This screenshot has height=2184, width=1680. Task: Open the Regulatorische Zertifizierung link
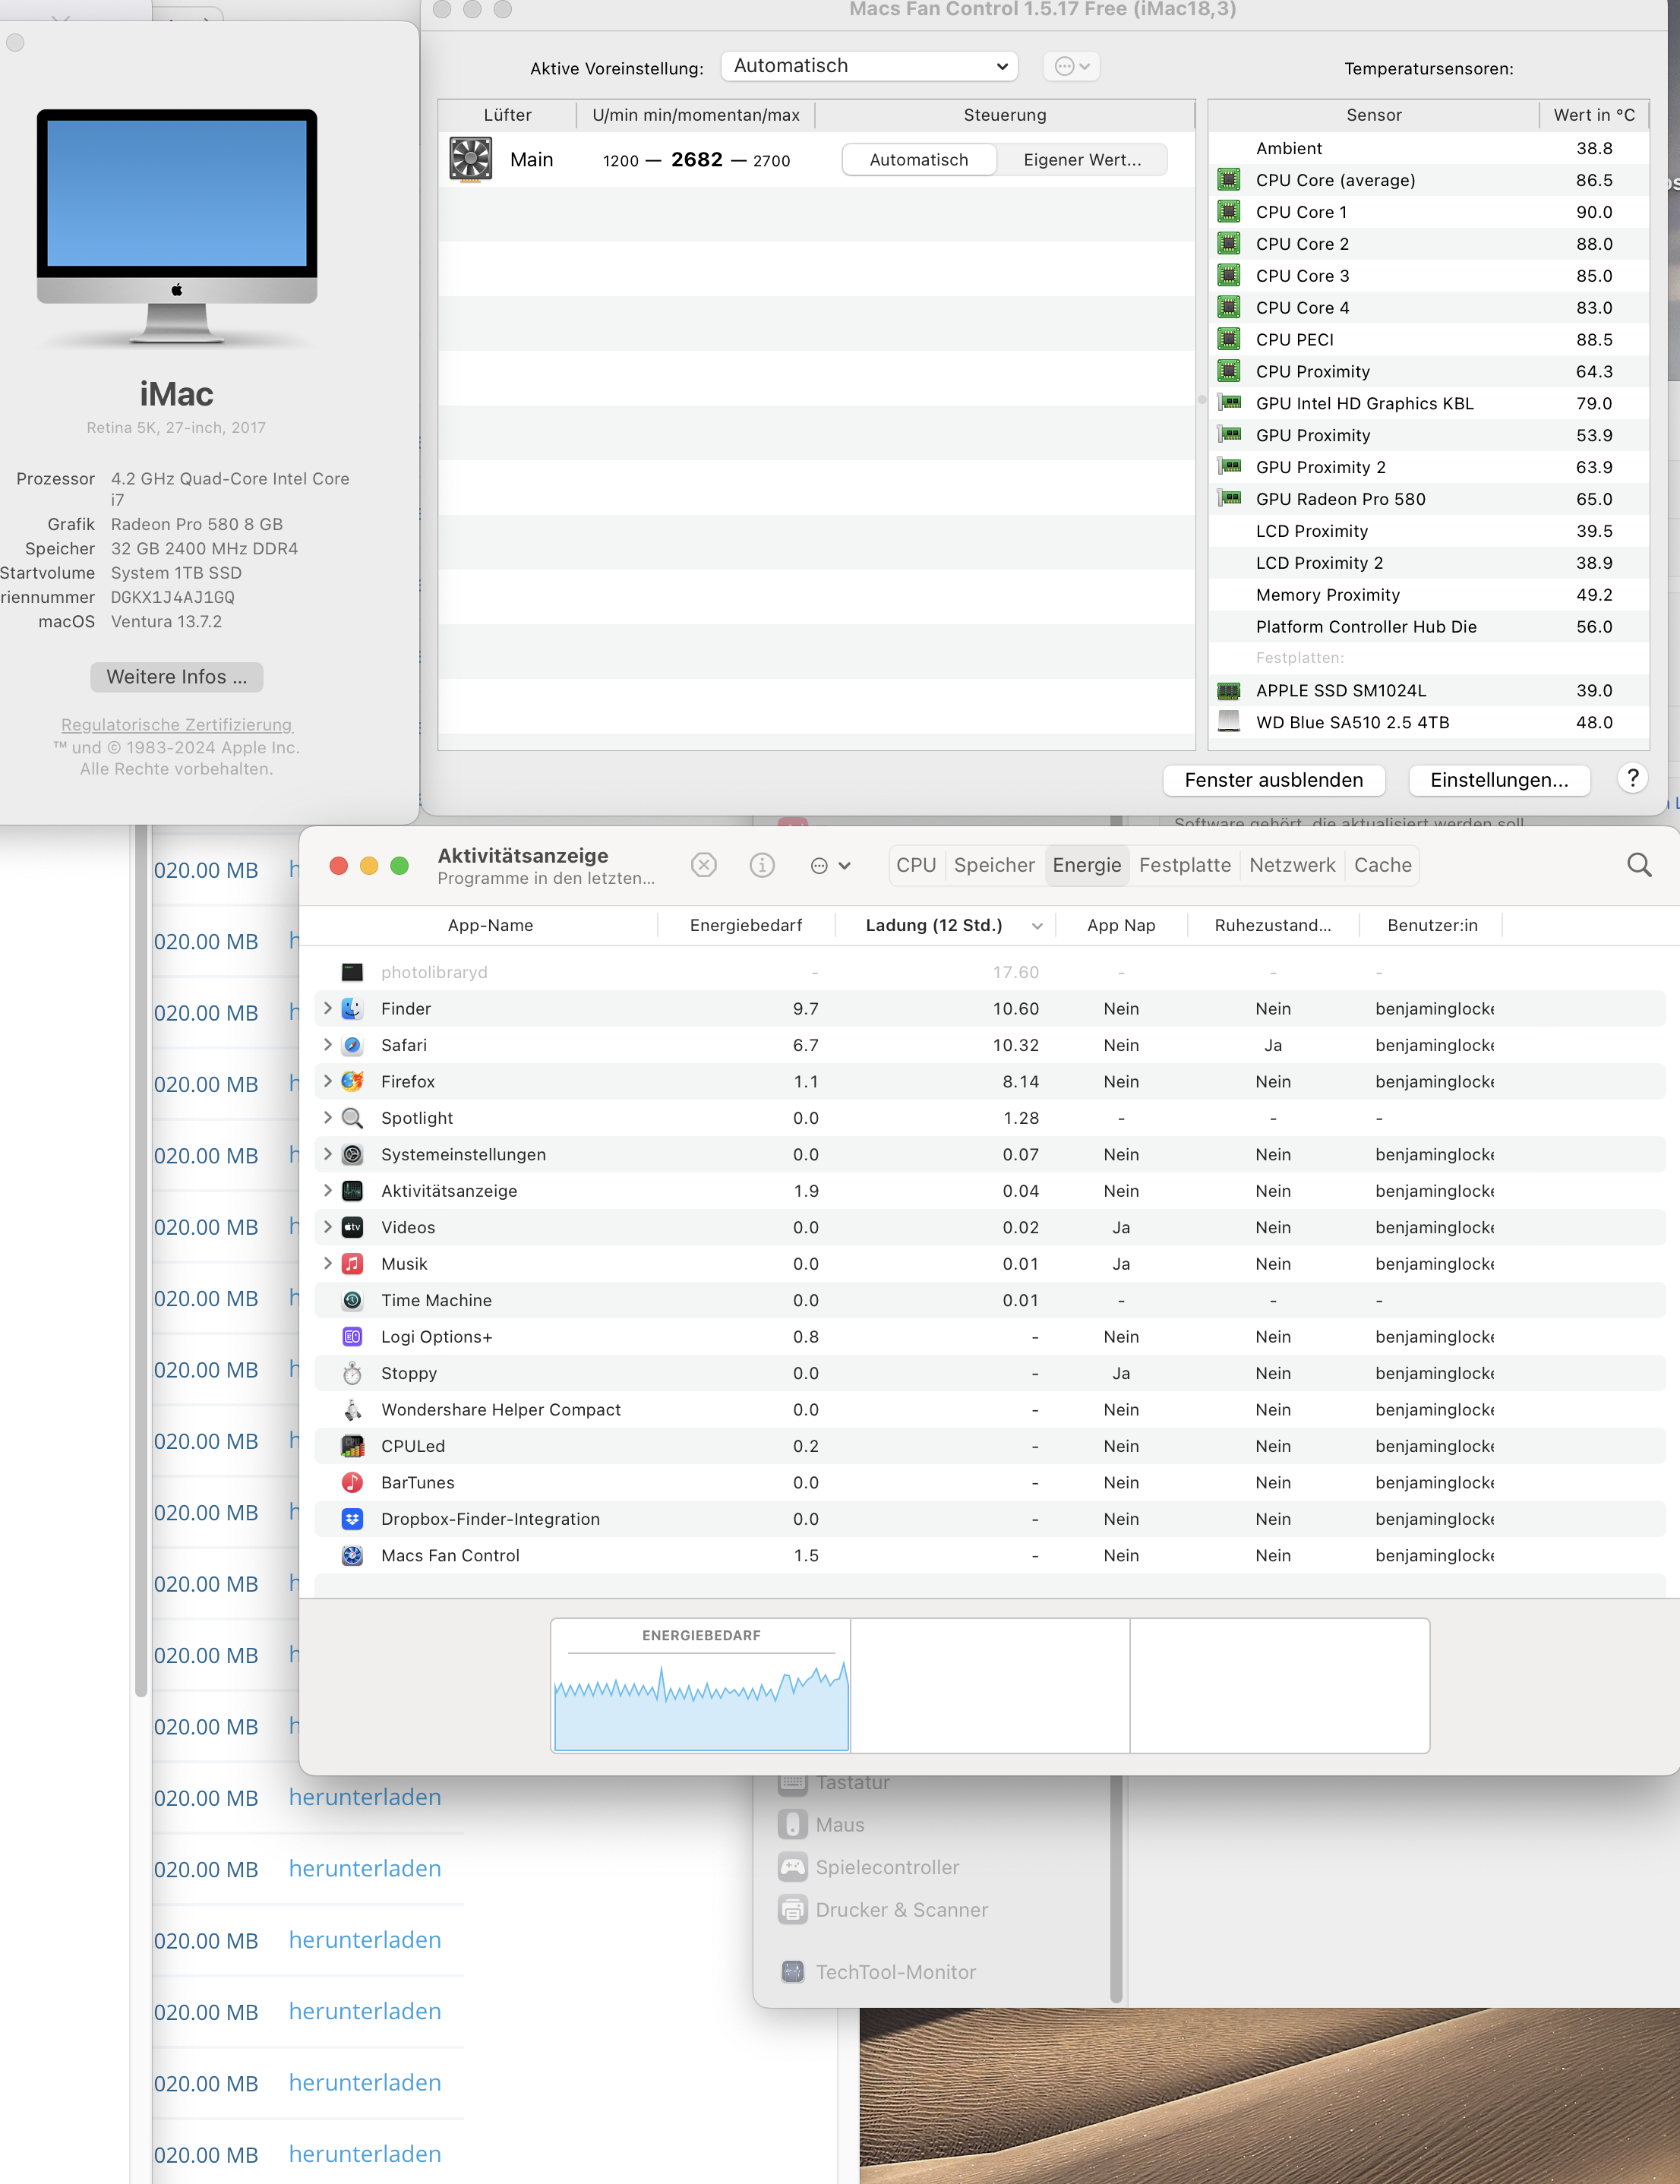pos(176,724)
